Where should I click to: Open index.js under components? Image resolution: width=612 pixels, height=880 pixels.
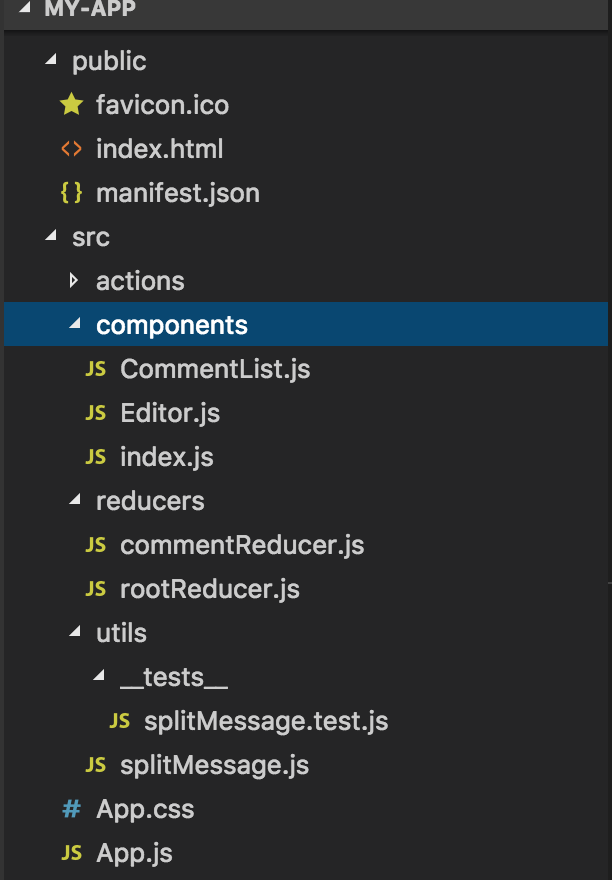(x=166, y=457)
